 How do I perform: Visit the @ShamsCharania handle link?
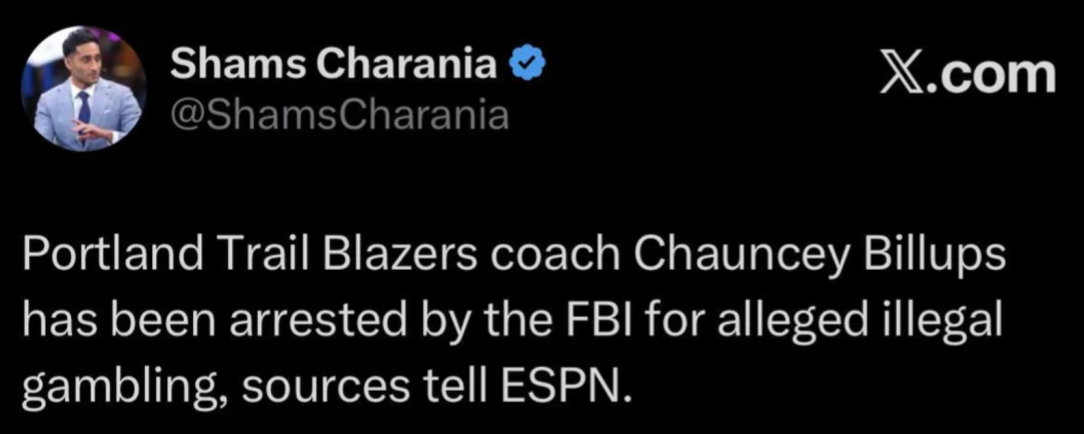point(339,115)
